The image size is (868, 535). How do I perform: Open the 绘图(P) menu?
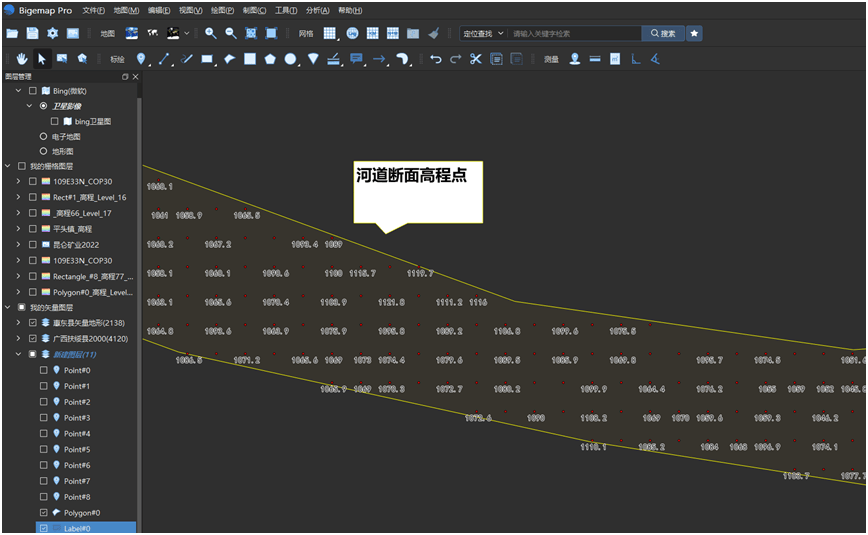click(222, 11)
